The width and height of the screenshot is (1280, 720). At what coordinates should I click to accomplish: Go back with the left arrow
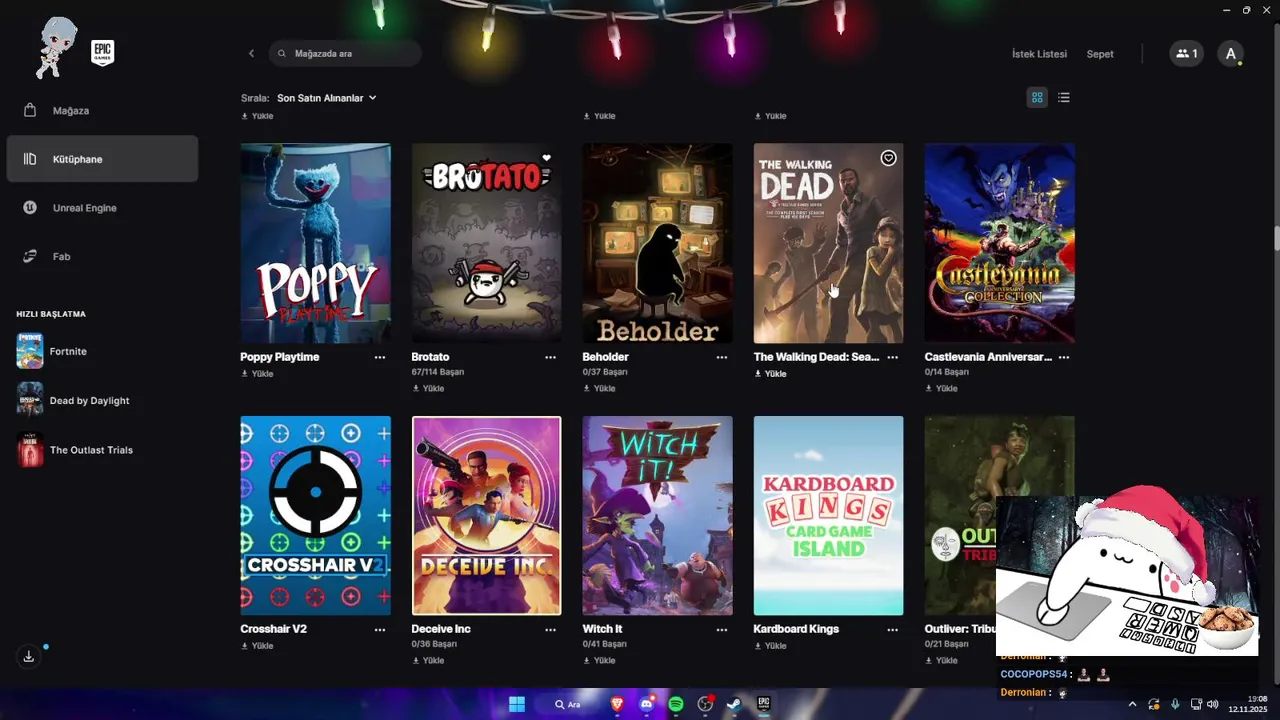[251, 53]
